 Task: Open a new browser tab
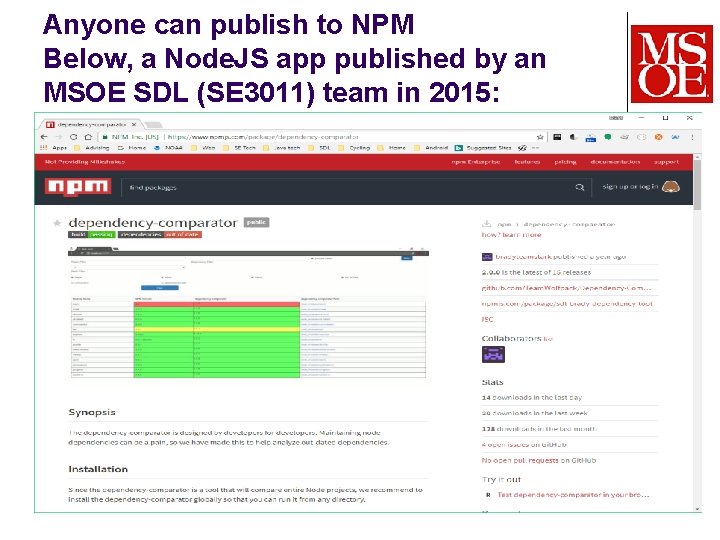coord(153,124)
